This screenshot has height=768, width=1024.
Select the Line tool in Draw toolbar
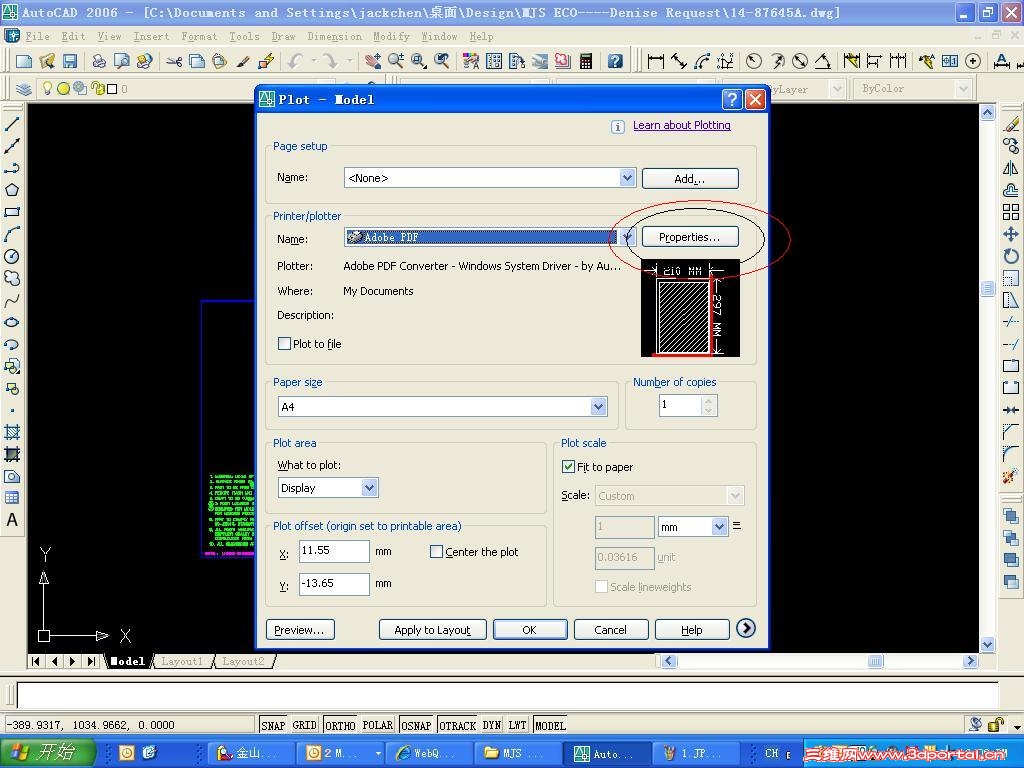click(12, 124)
